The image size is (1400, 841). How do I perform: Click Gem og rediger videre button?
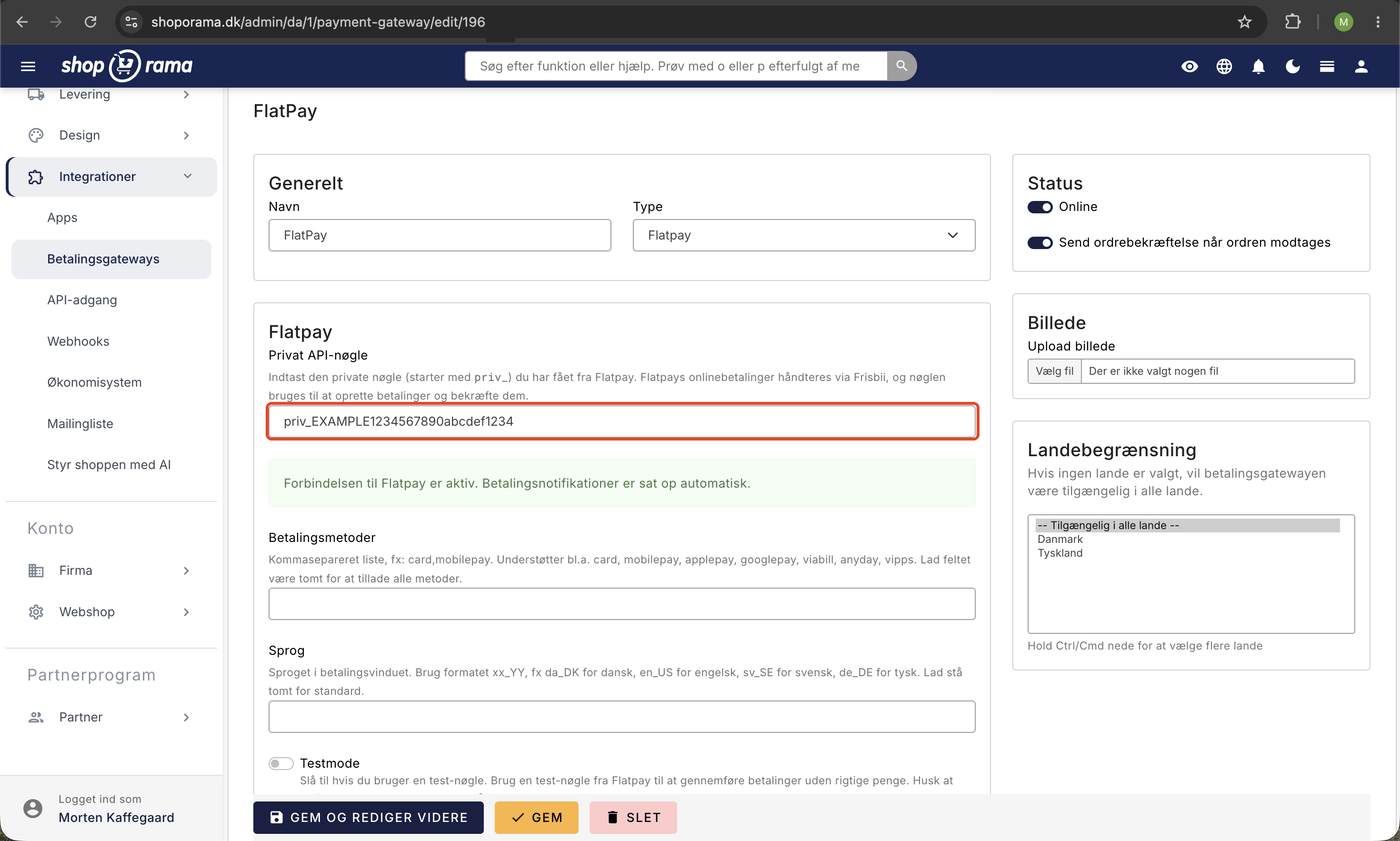(x=368, y=817)
